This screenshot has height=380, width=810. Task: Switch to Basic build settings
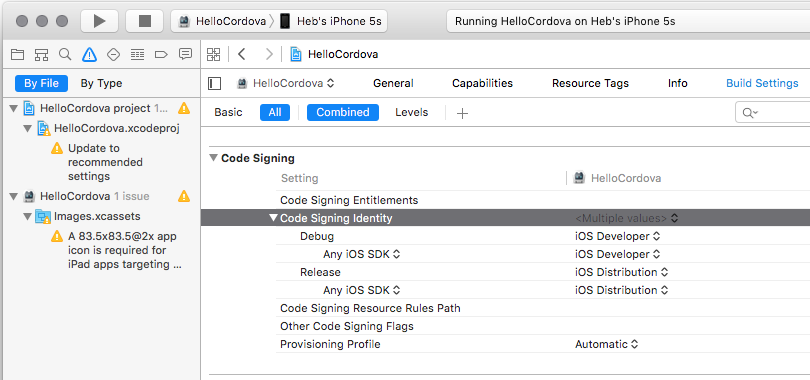(x=228, y=112)
